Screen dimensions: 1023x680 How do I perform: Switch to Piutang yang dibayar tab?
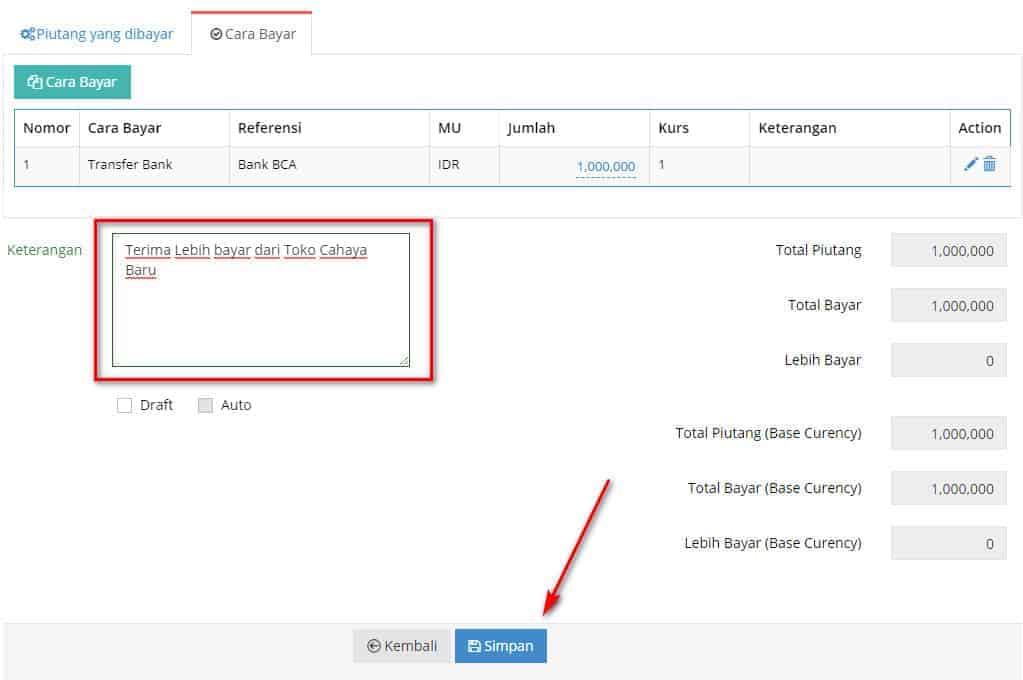[x=97, y=34]
